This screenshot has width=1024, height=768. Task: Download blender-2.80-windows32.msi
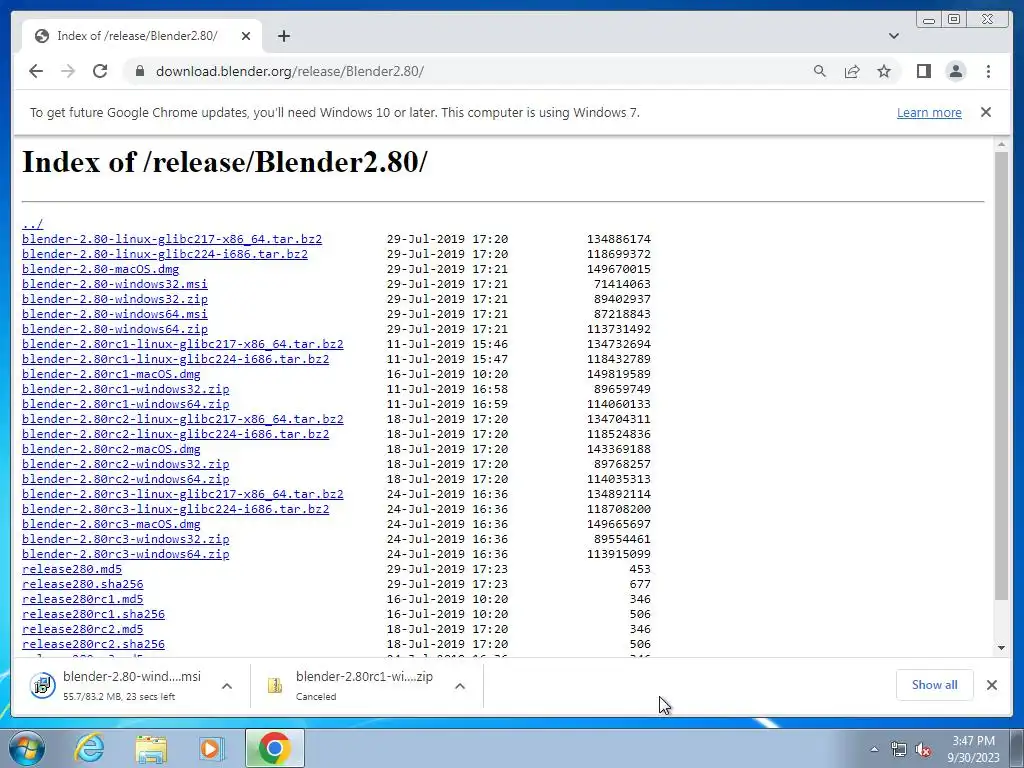tap(114, 284)
